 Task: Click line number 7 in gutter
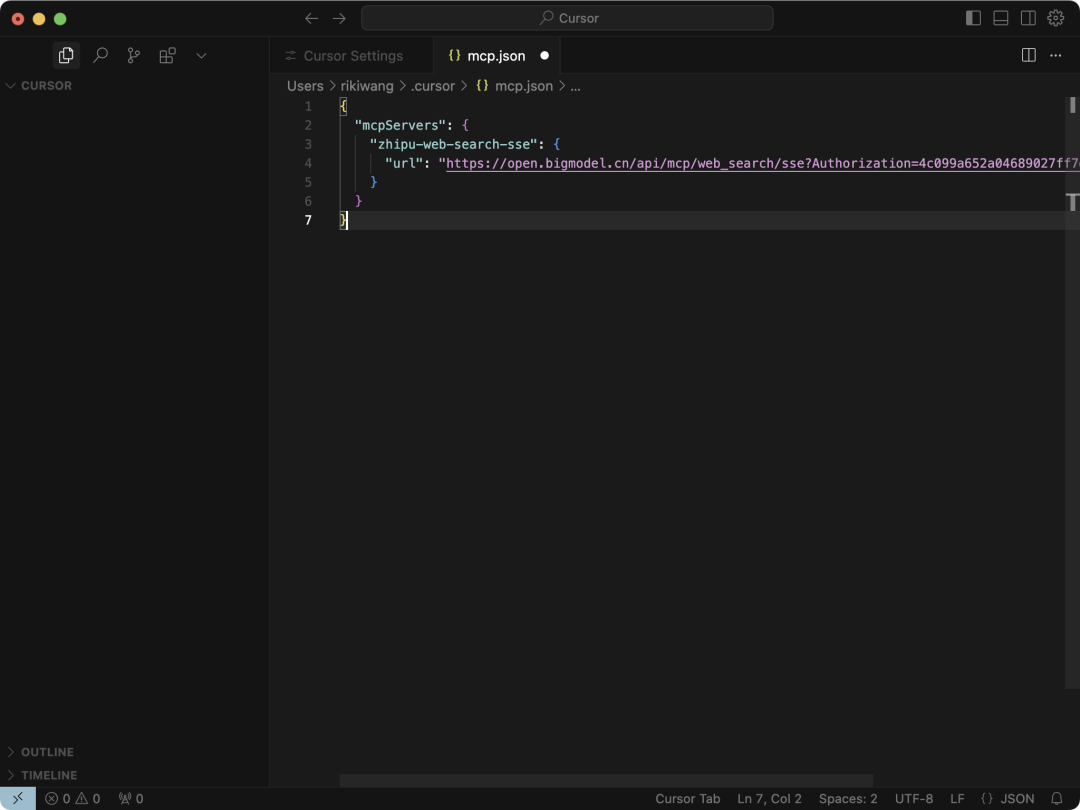pyautogui.click(x=308, y=220)
